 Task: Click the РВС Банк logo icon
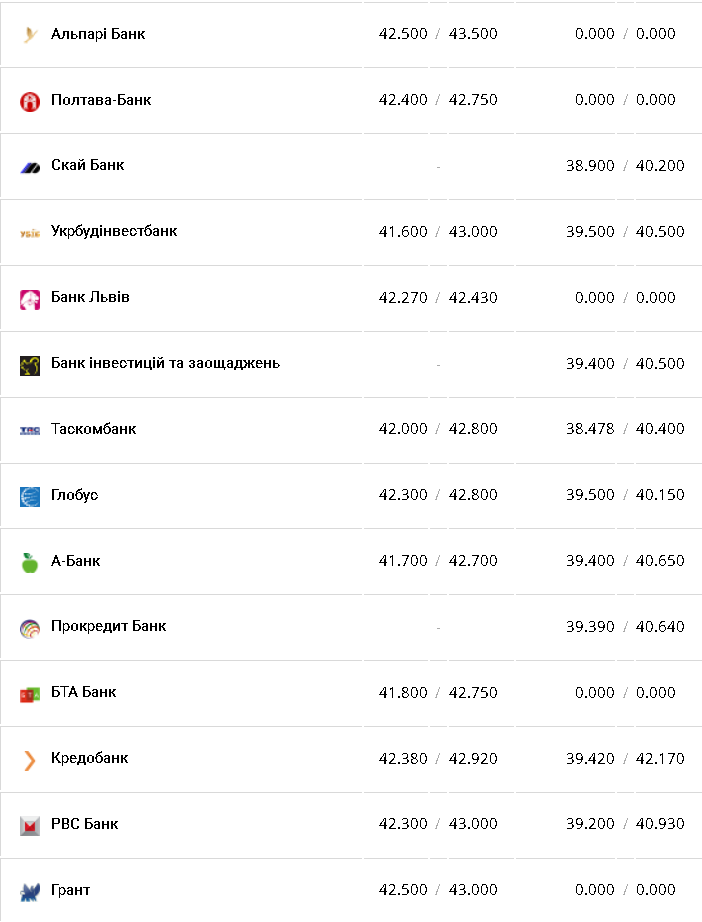coord(30,826)
